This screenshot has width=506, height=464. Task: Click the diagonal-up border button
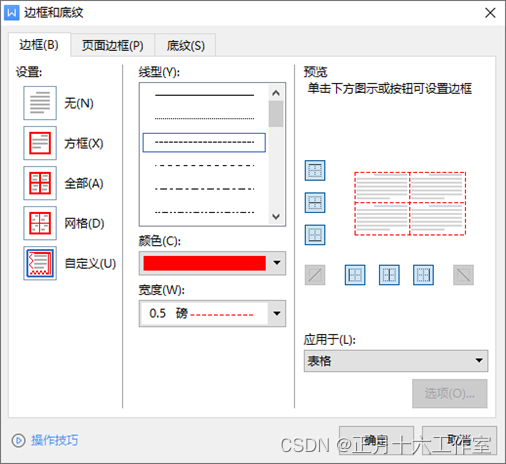point(315,275)
